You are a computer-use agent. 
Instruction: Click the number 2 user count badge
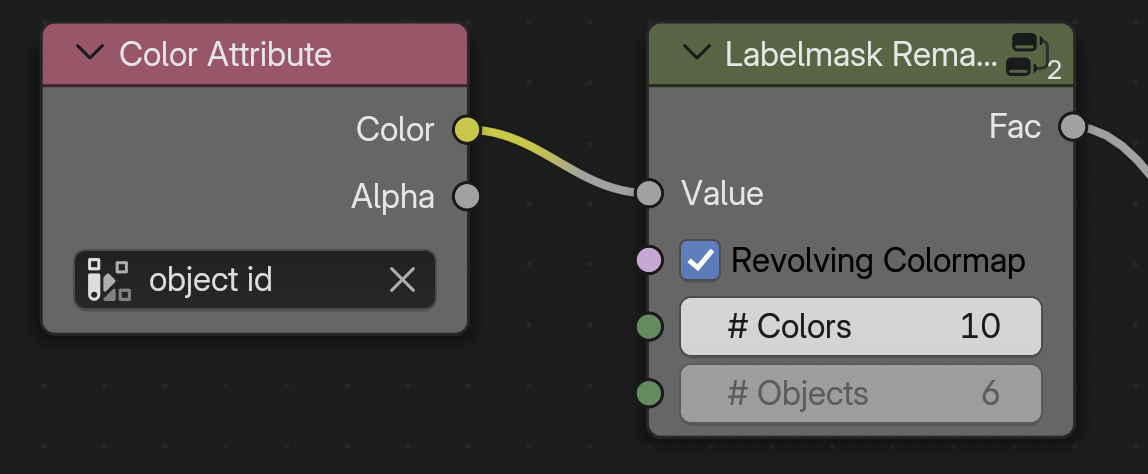coord(1054,70)
